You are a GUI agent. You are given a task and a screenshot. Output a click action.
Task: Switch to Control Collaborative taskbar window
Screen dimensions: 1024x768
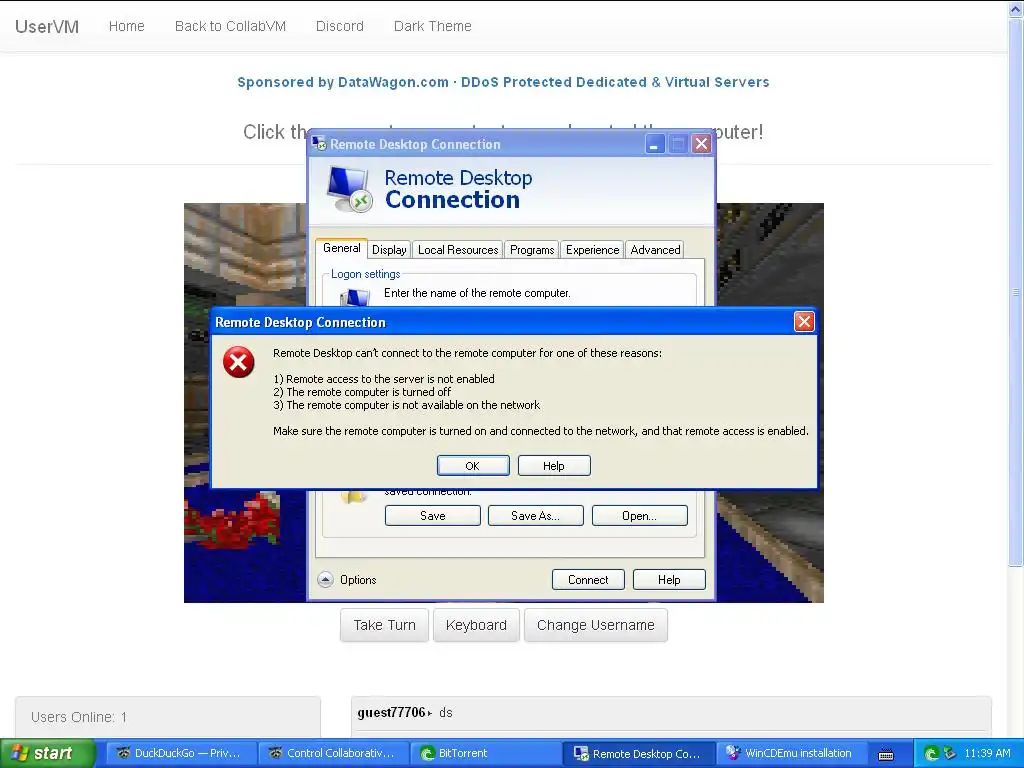click(334, 754)
